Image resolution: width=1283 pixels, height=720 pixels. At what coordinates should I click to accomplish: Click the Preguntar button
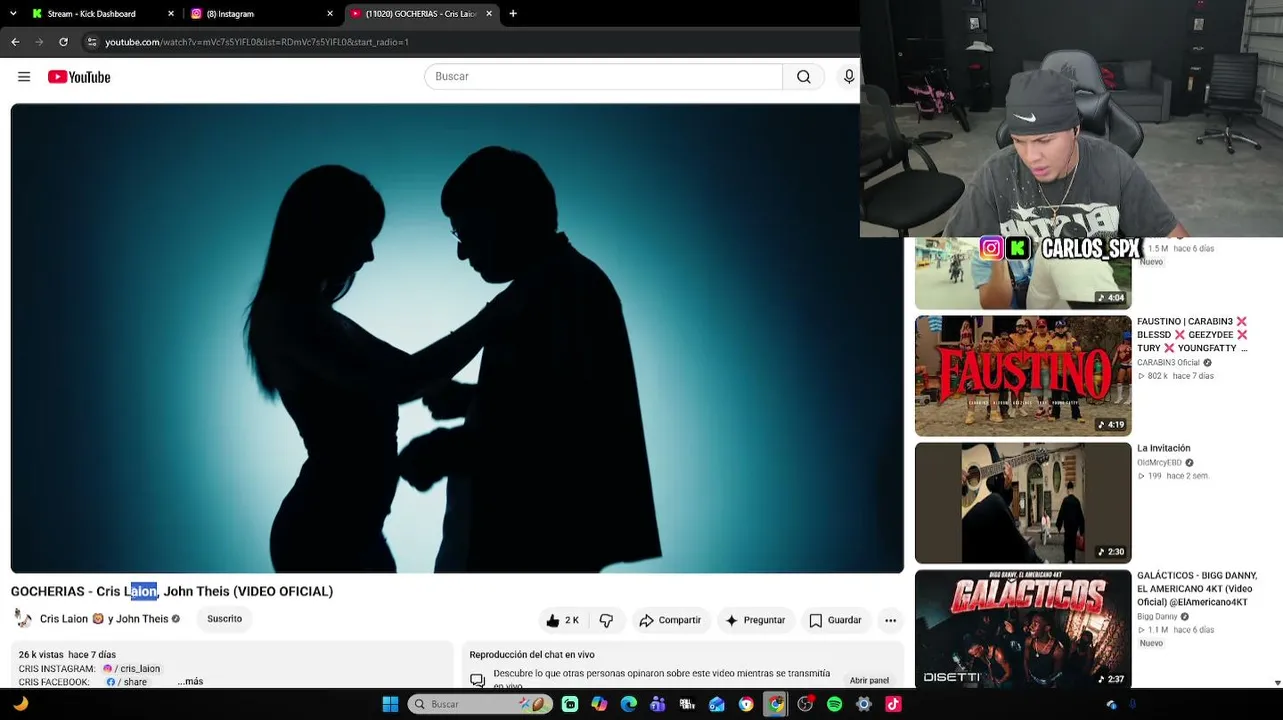pyautogui.click(x=755, y=620)
